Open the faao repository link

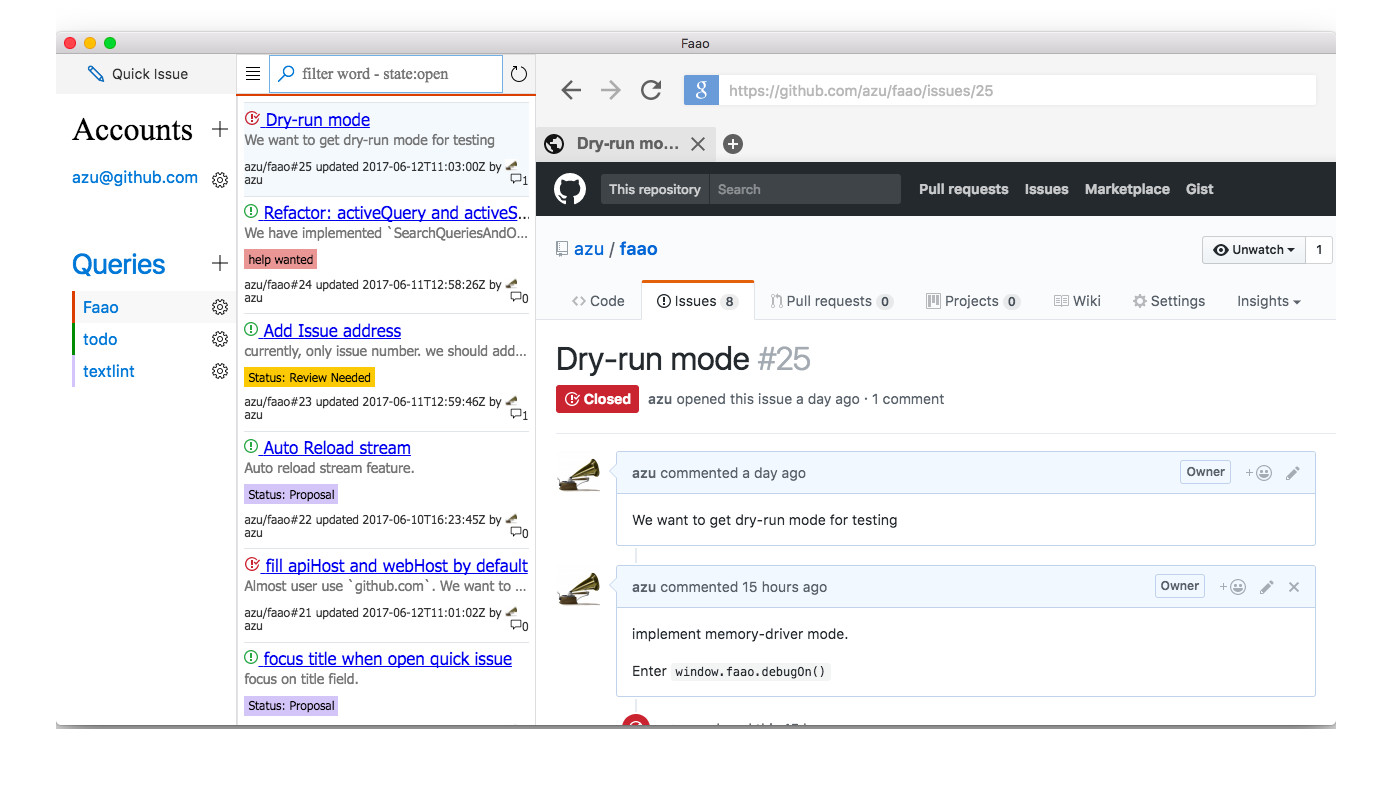[x=638, y=249]
